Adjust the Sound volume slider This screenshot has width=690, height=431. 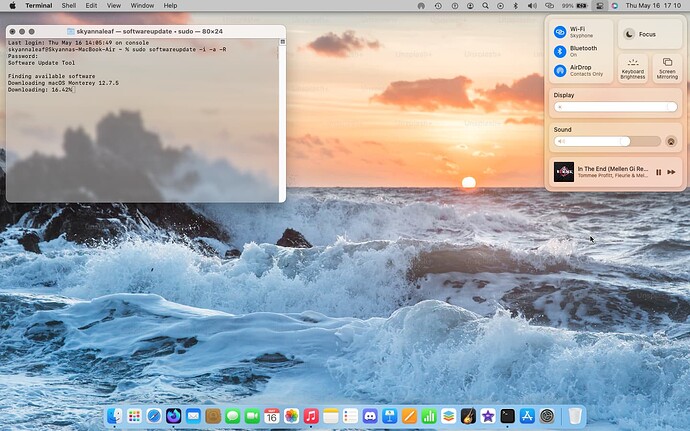607,141
